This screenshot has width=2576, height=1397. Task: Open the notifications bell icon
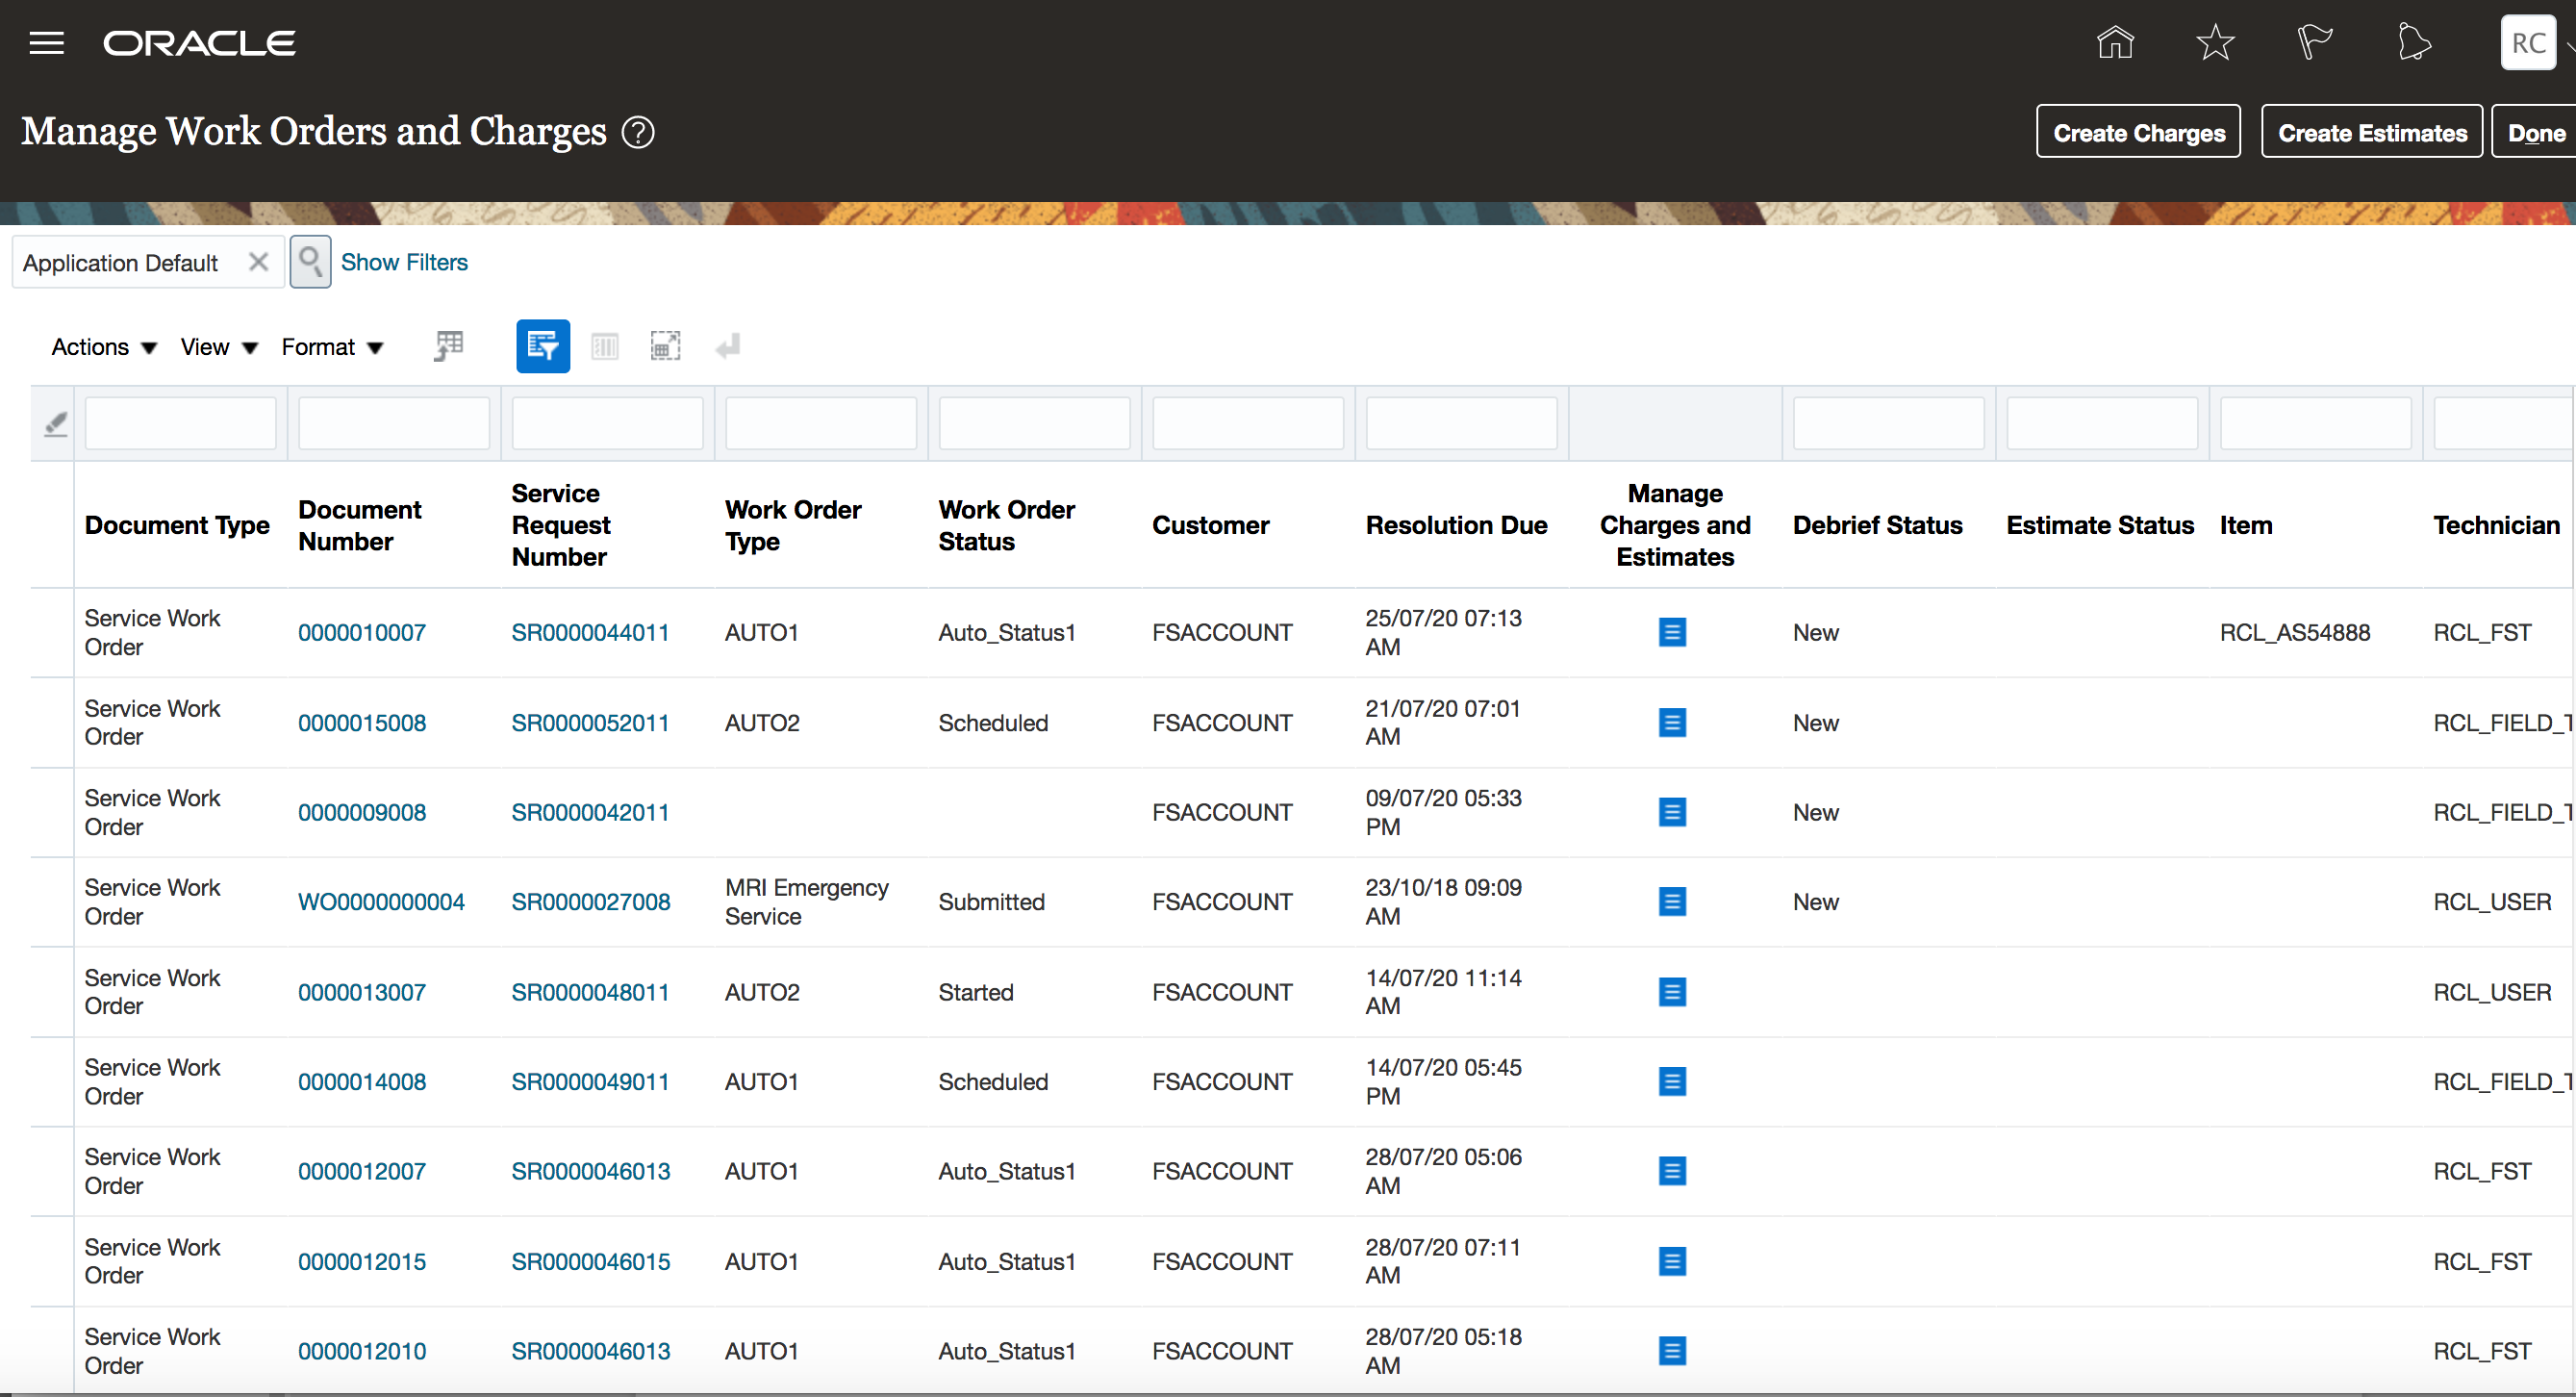pyautogui.click(x=2413, y=43)
